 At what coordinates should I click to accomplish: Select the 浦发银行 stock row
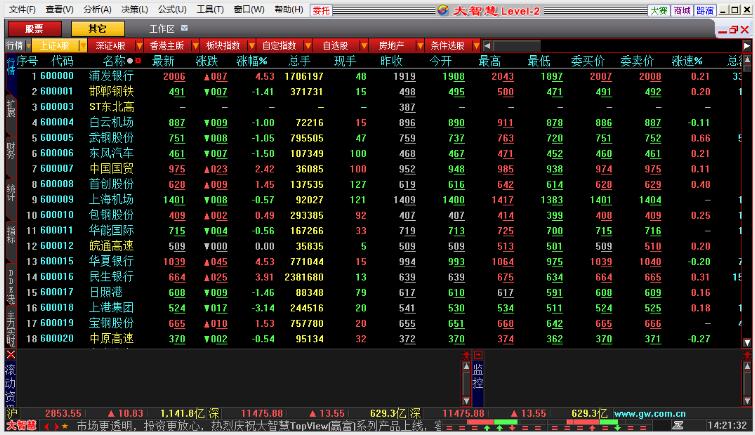[110, 76]
